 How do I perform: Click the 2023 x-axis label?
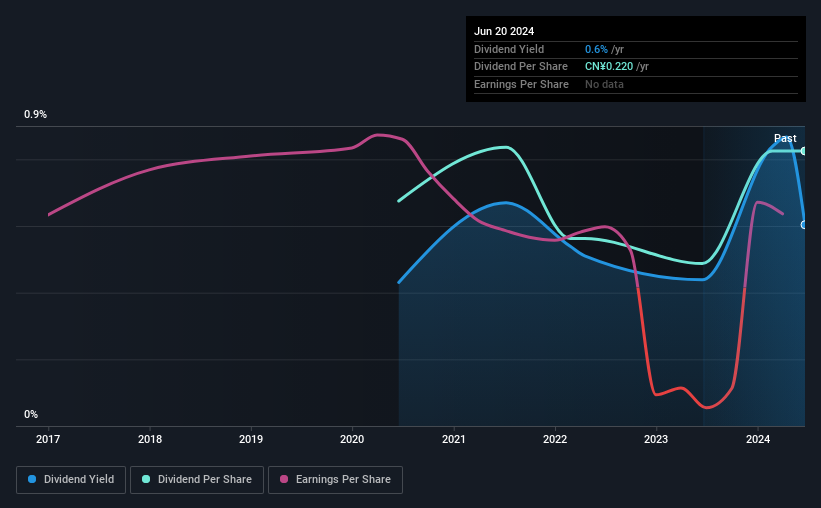(x=656, y=439)
